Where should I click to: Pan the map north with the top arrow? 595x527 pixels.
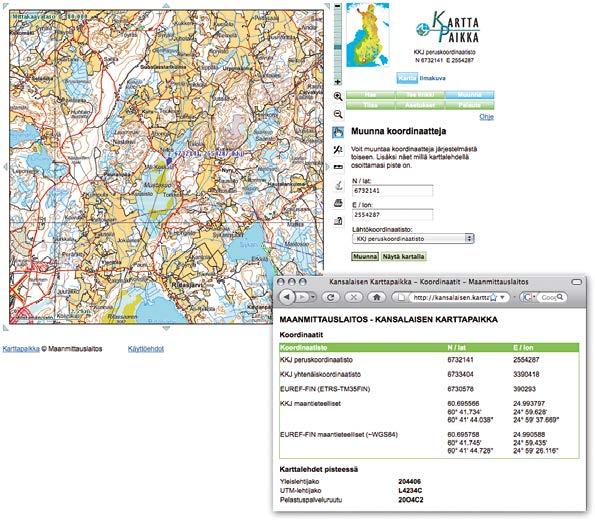pos(166,6)
